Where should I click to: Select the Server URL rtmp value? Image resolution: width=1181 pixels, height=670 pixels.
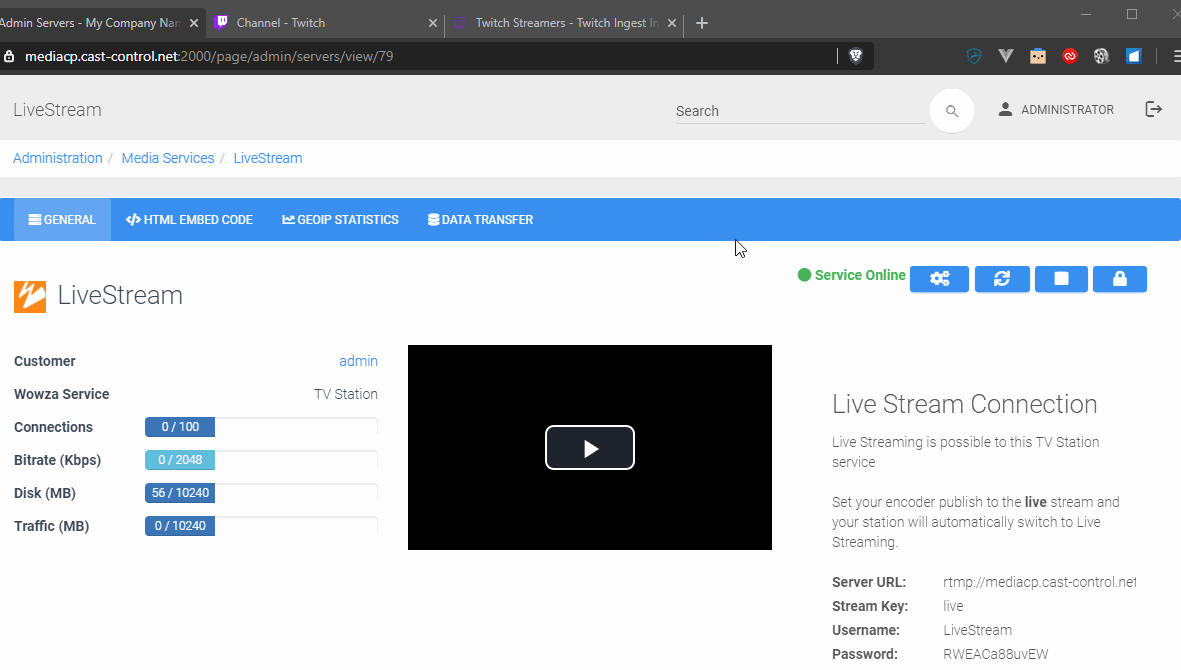[x=1039, y=582]
